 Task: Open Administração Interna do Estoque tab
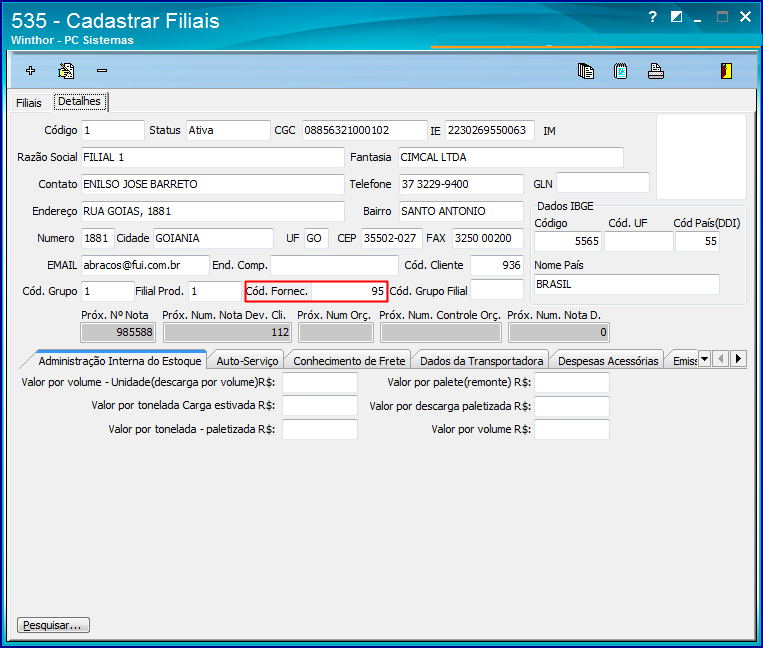[x=120, y=361]
